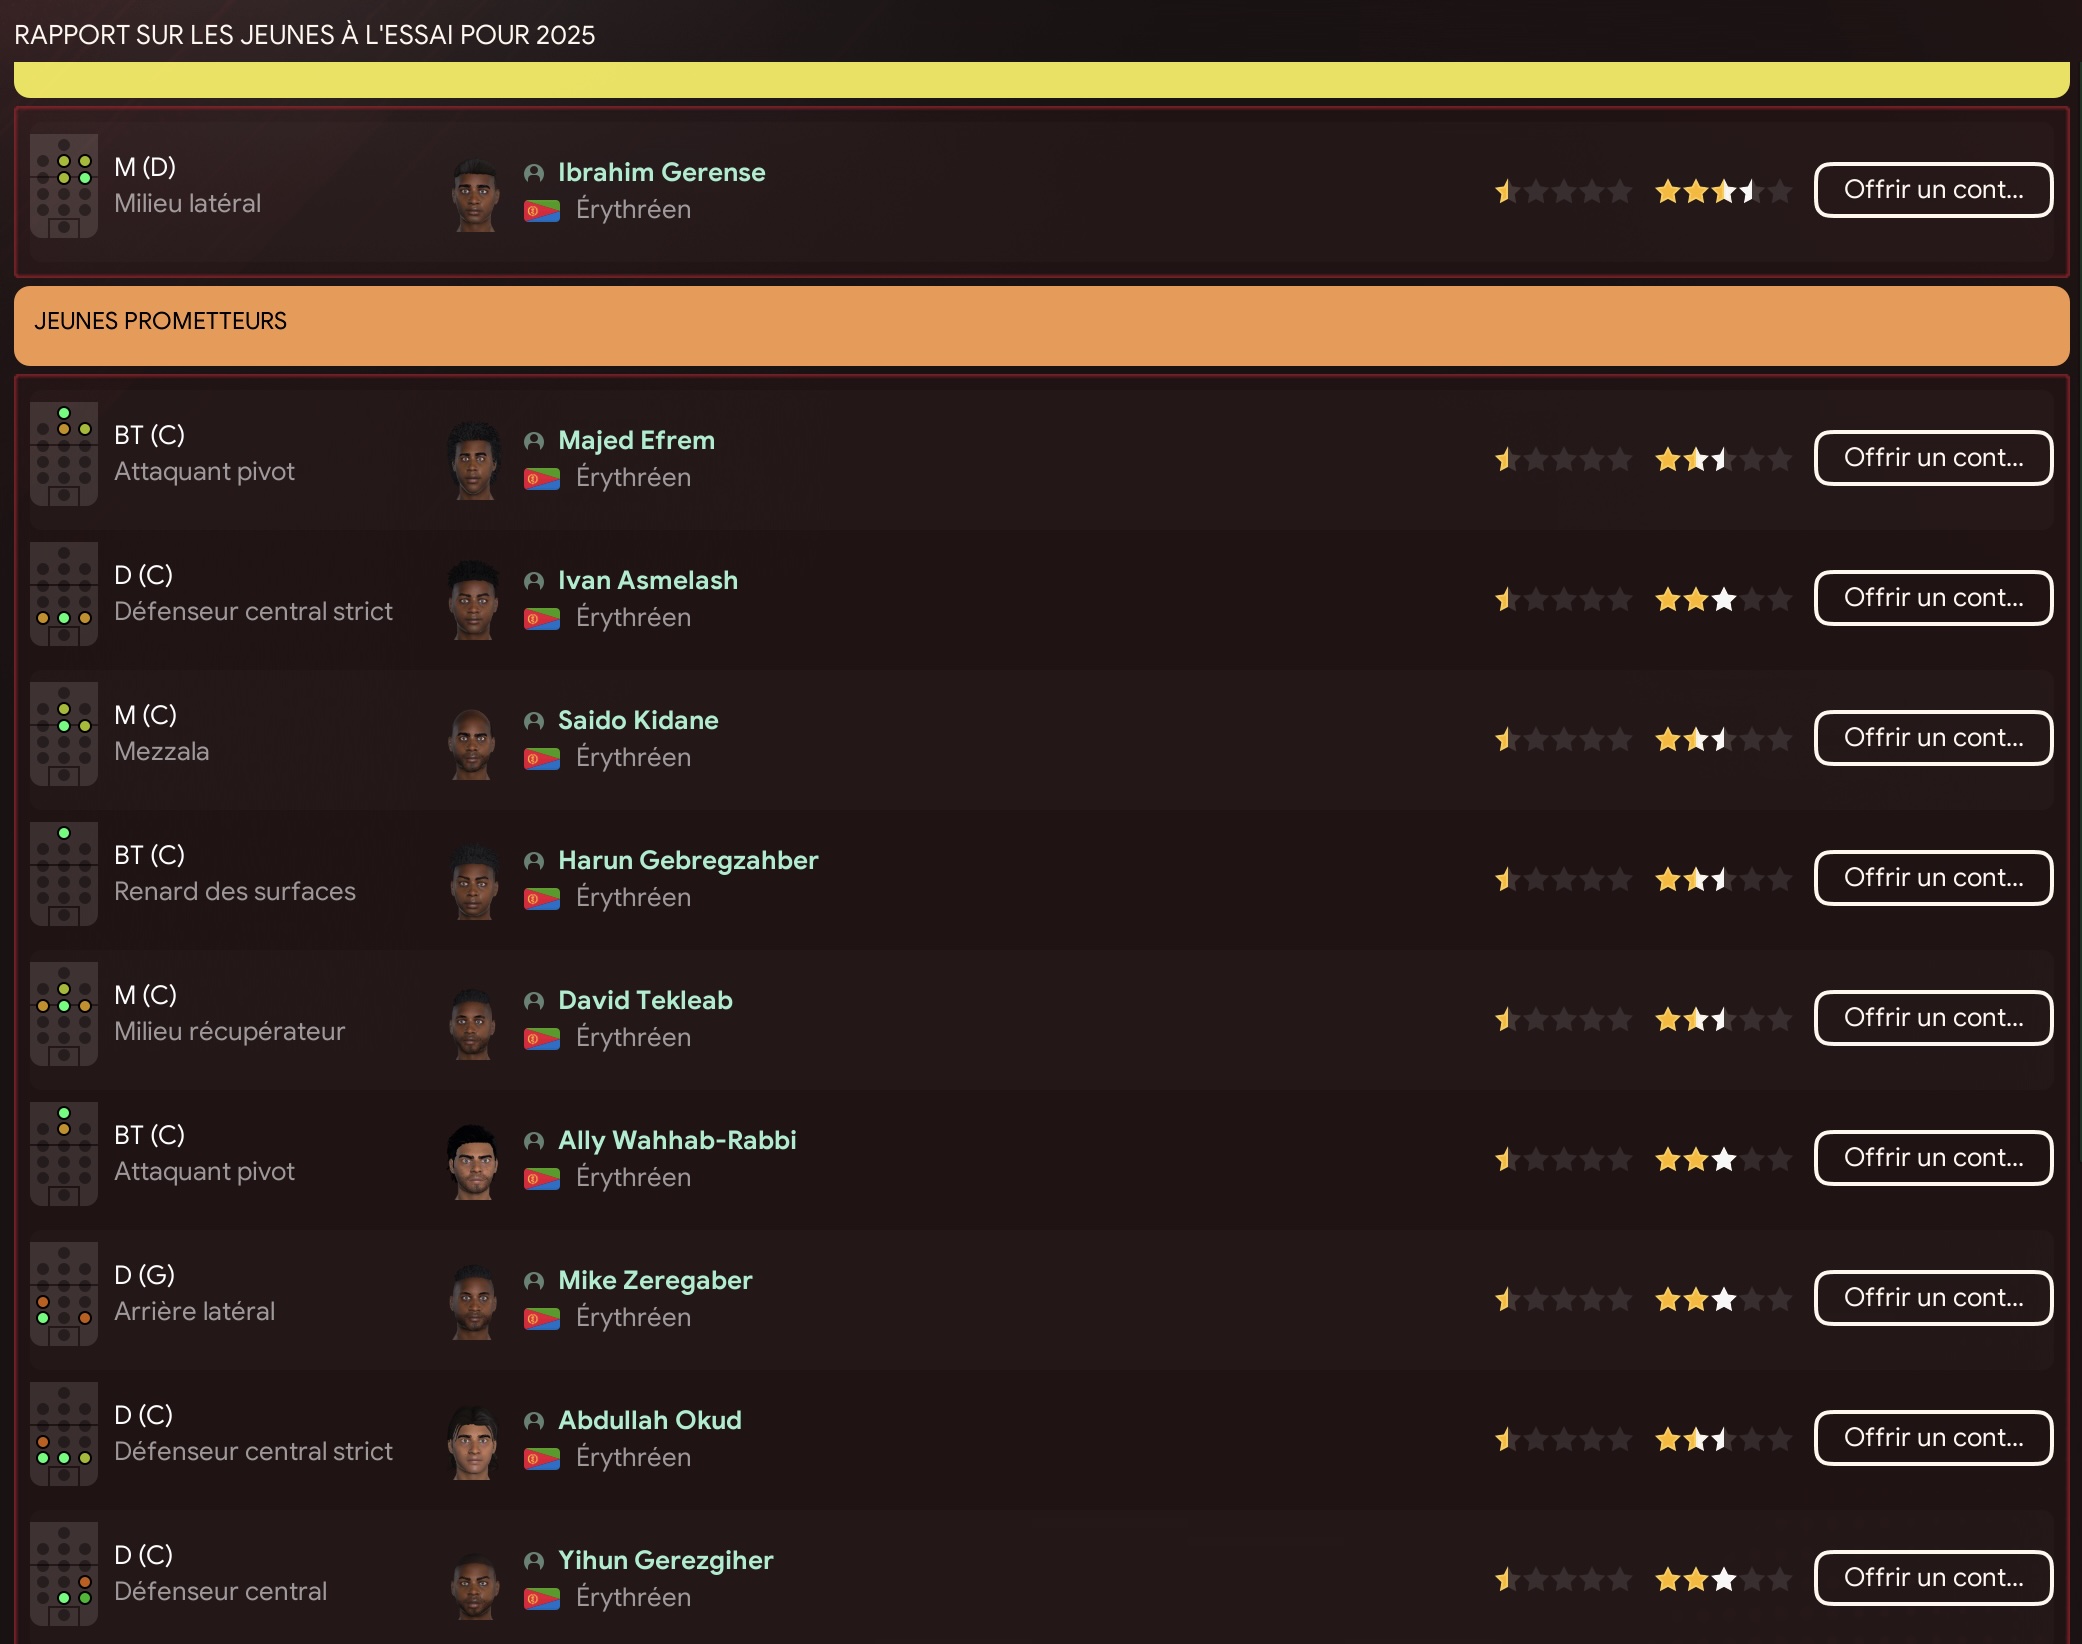
Task: Click person icon next to Ivan Asmelash
Action: [x=534, y=581]
